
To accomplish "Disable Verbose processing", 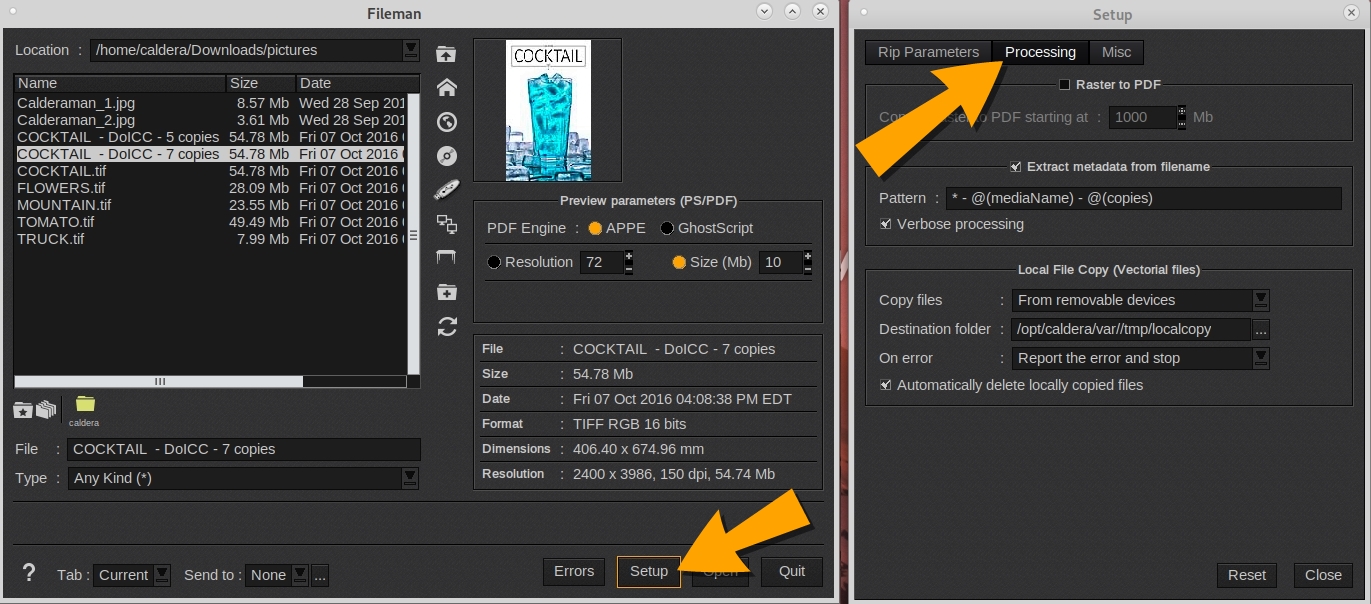I will coord(885,224).
